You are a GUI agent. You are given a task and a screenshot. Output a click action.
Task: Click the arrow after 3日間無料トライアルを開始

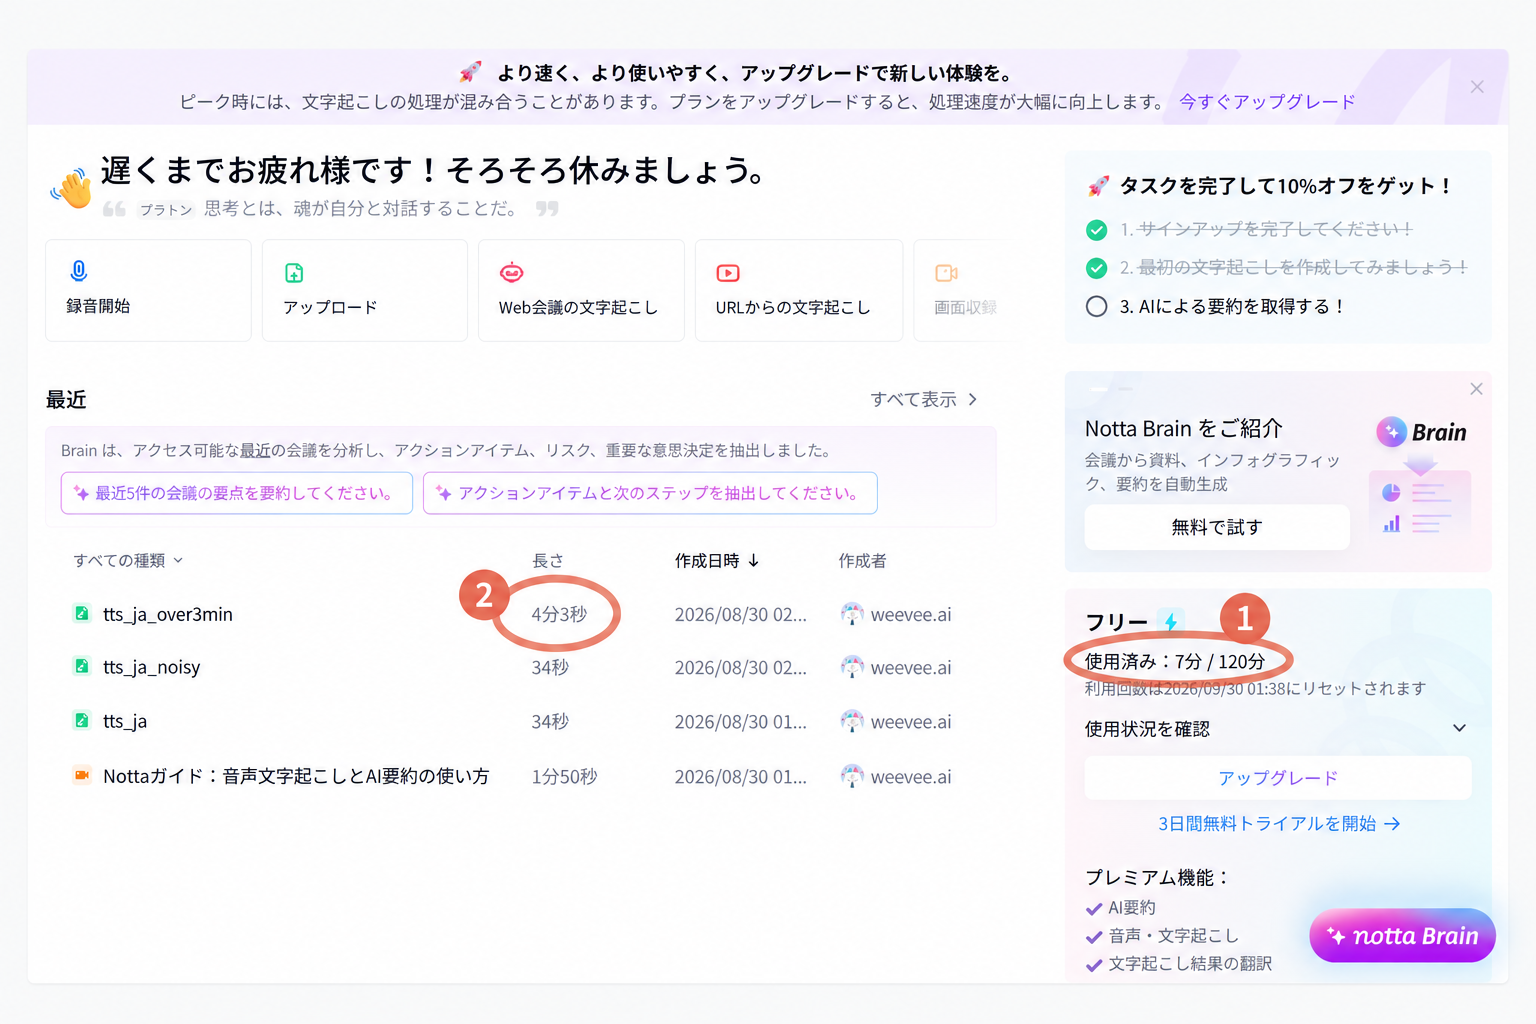click(x=1392, y=823)
